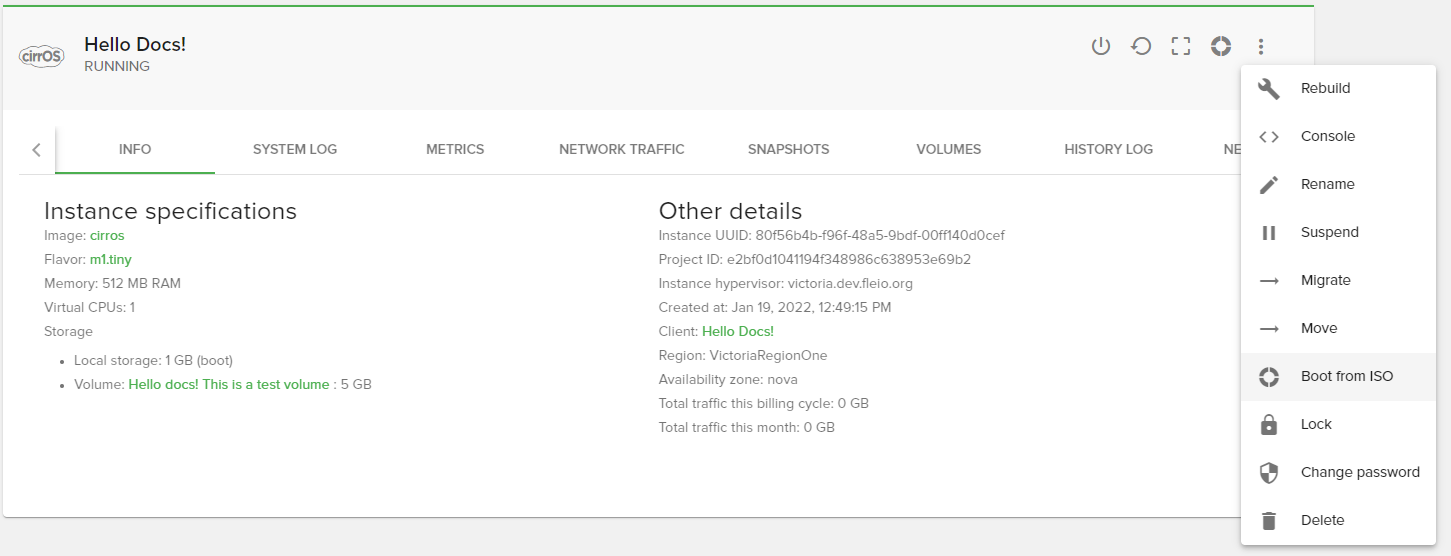Open the fullscreen console icon
Screen dimensions: 1451x556
tap(1181, 46)
